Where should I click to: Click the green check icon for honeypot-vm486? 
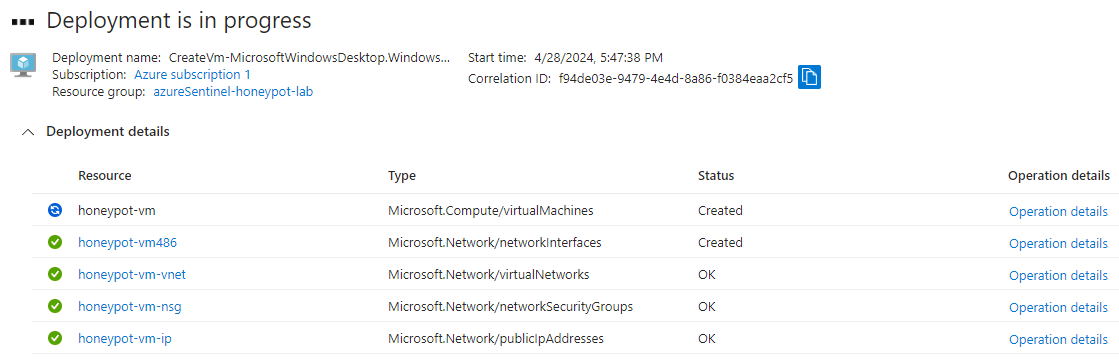point(55,243)
